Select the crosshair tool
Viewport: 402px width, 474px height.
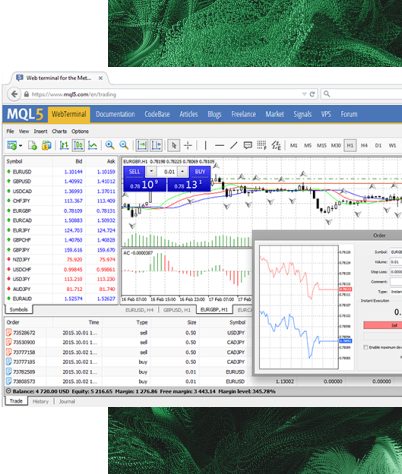[x=188, y=145]
